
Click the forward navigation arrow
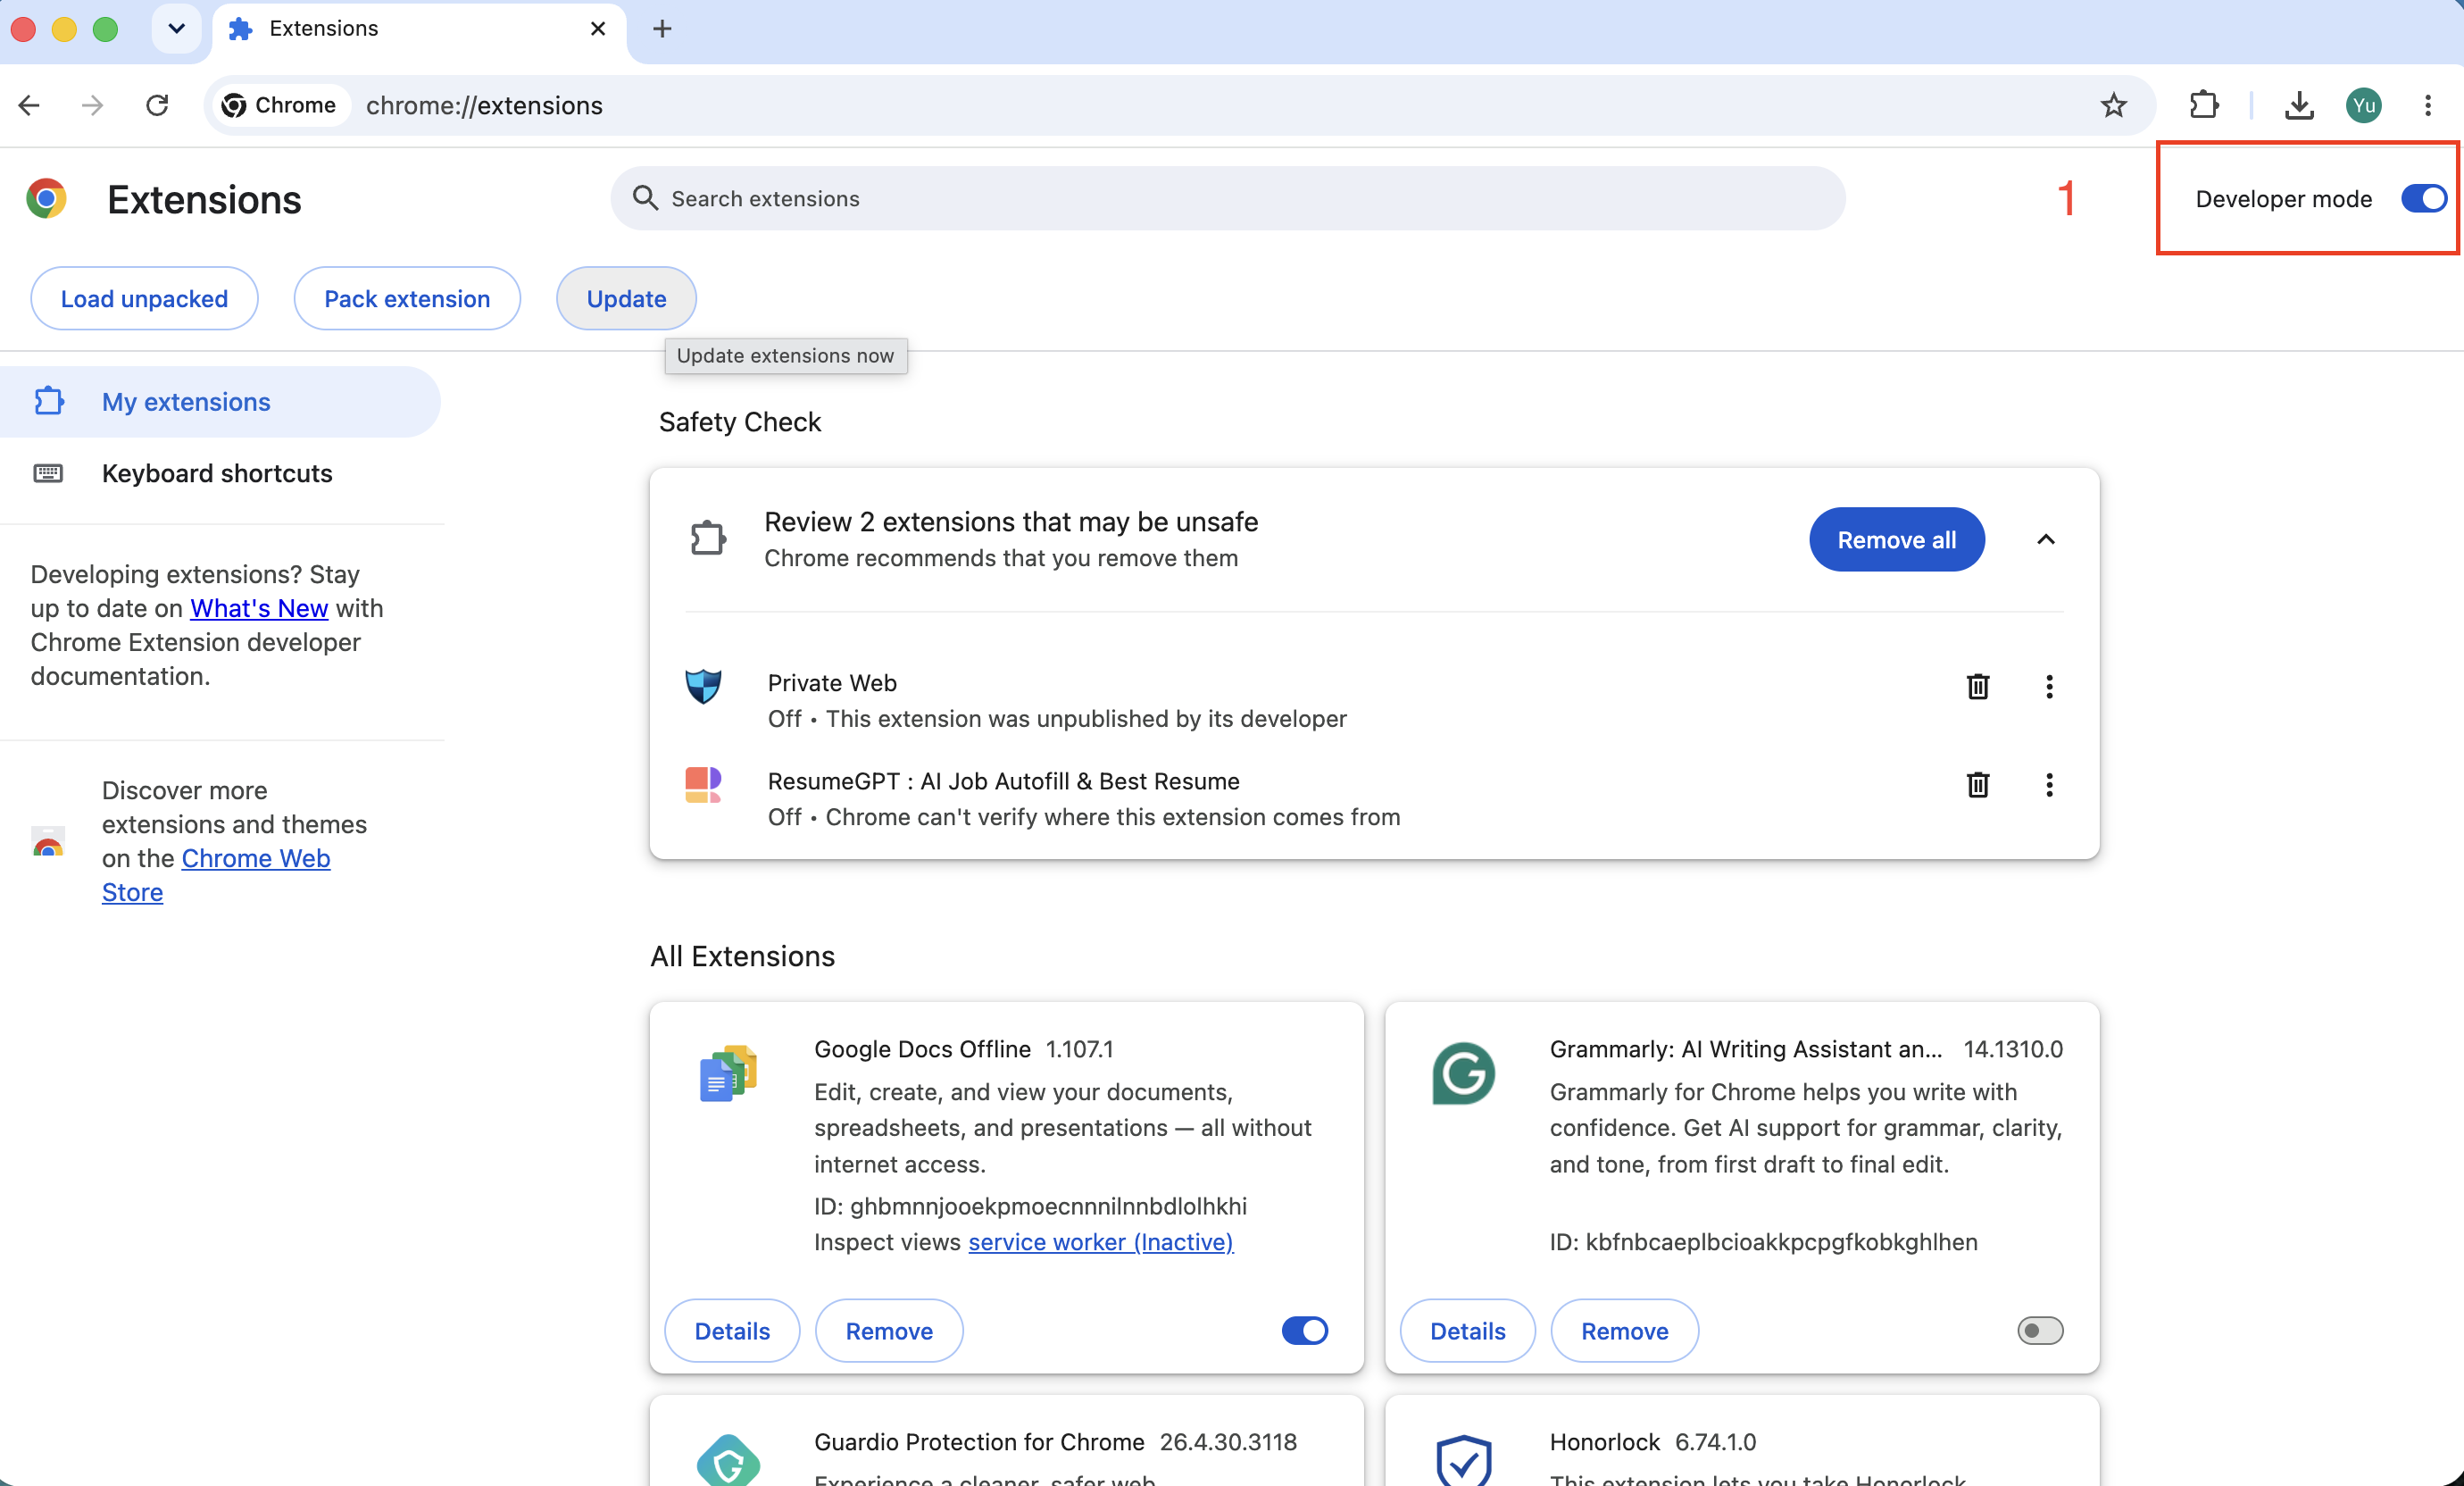(x=92, y=105)
